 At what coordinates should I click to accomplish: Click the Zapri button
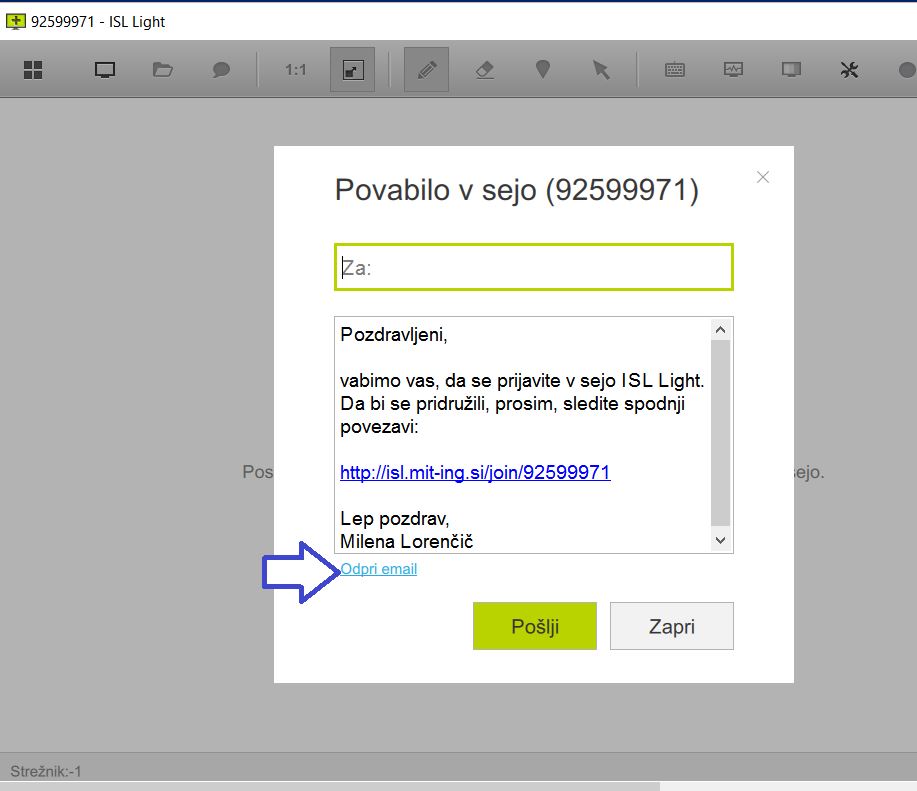pyautogui.click(x=671, y=626)
